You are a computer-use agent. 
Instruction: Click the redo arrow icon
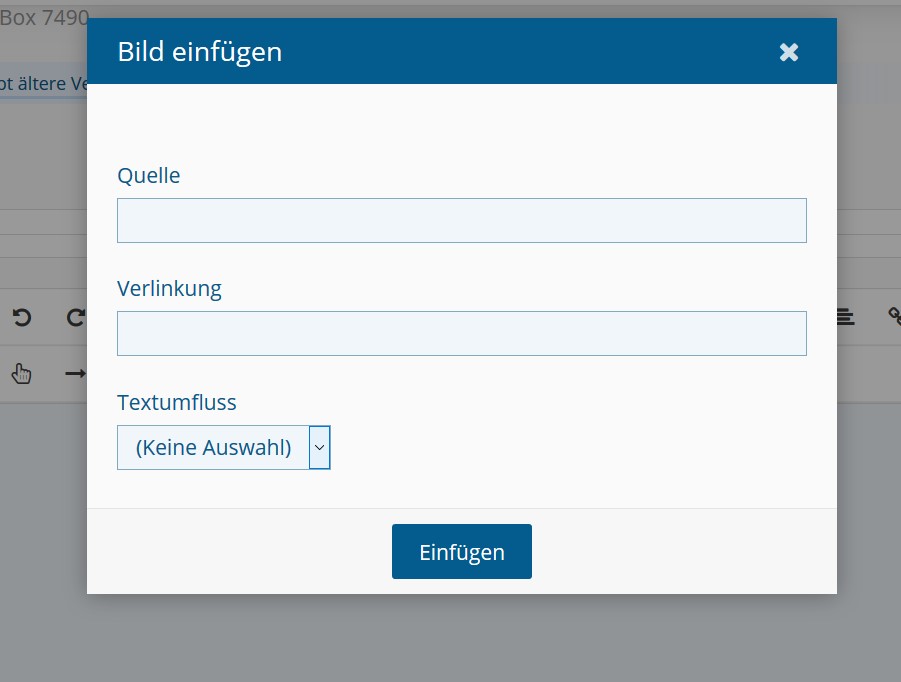[75, 318]
